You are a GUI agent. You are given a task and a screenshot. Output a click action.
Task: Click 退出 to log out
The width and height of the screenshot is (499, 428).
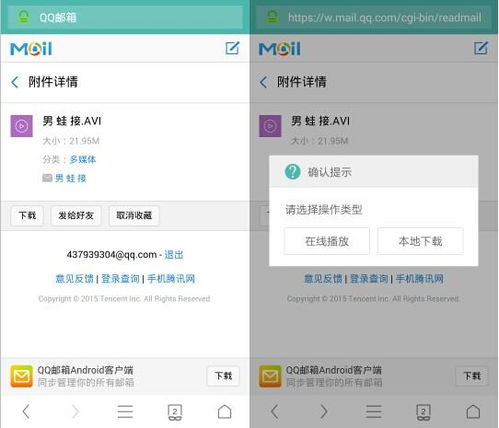[x=174, y=255]
